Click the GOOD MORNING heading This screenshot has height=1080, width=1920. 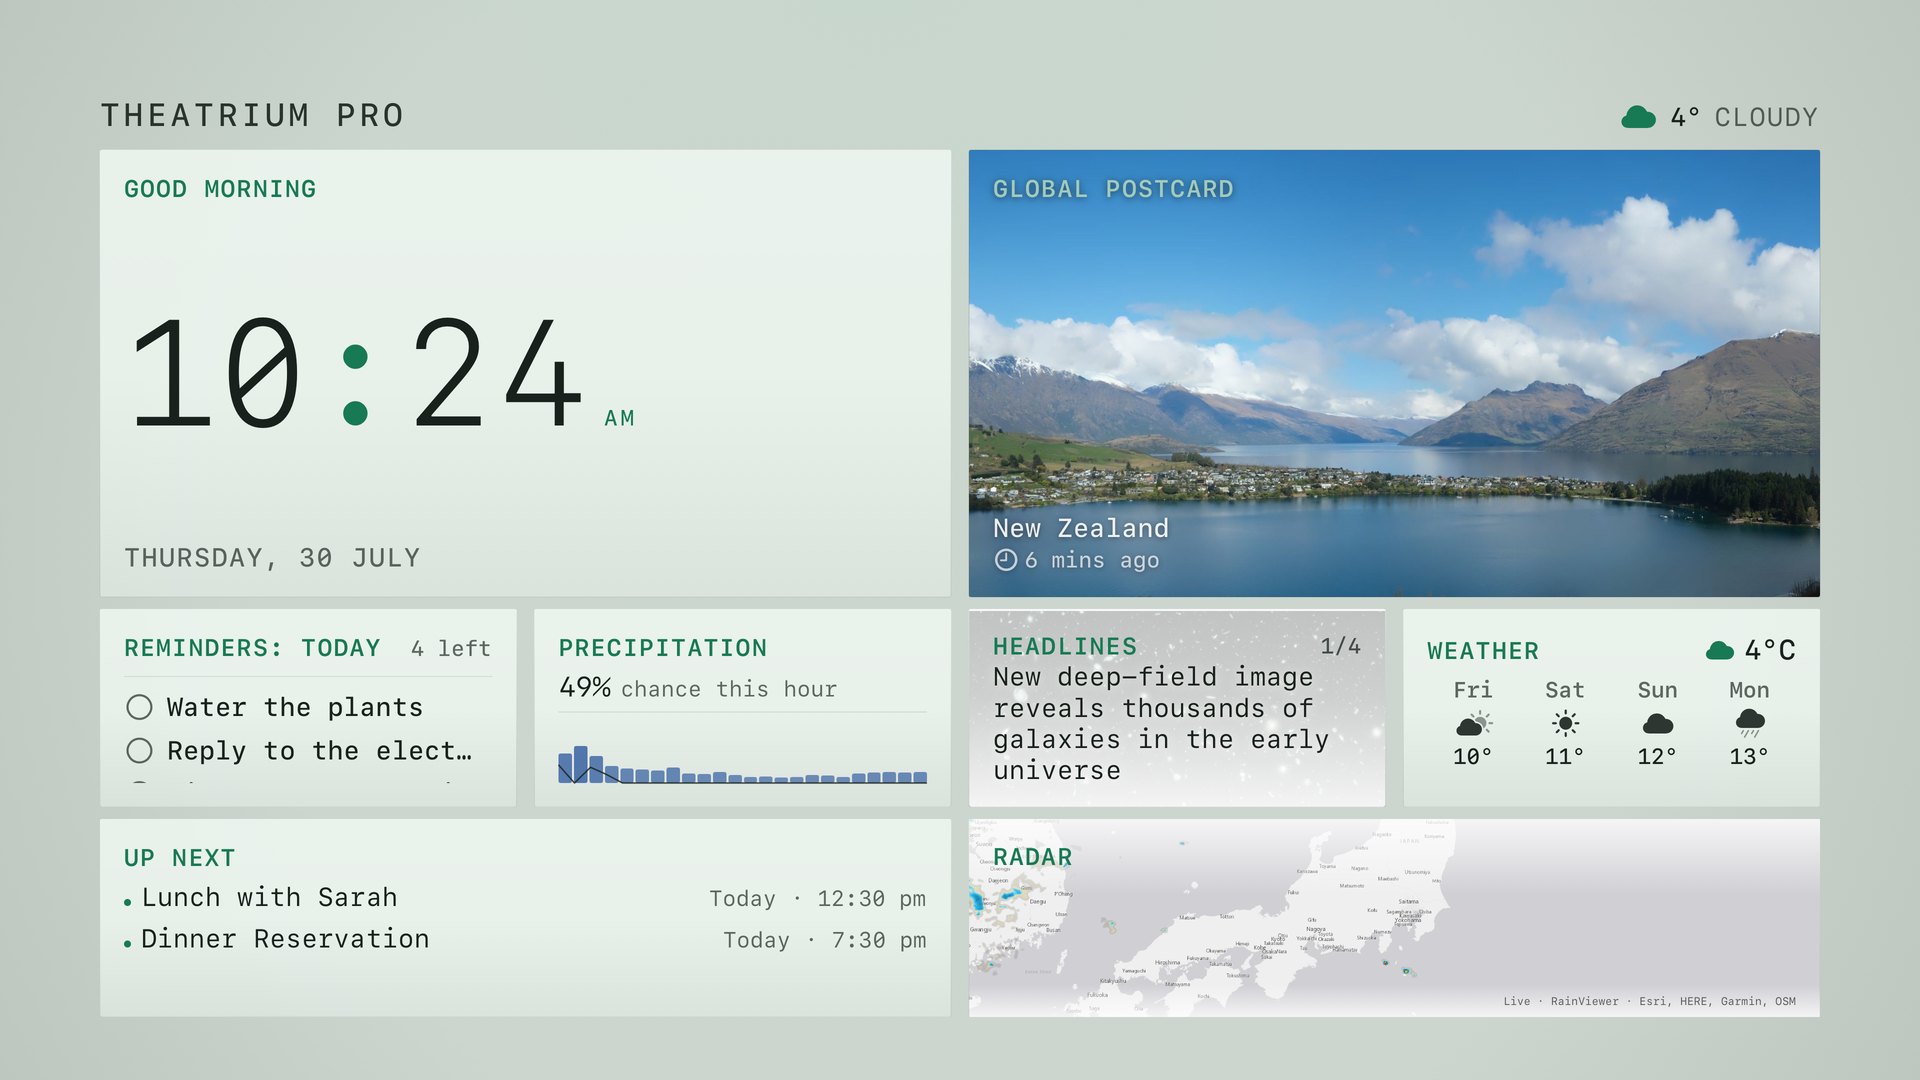220,189
